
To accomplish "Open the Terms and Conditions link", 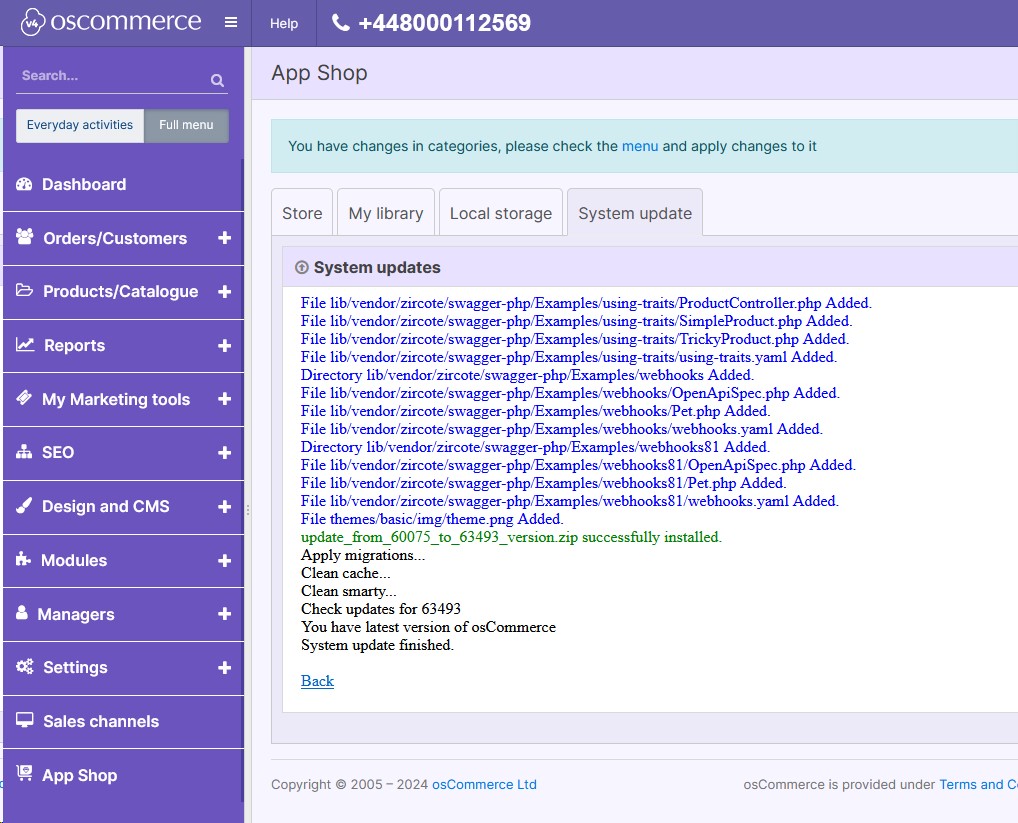I will click(978, 784).
